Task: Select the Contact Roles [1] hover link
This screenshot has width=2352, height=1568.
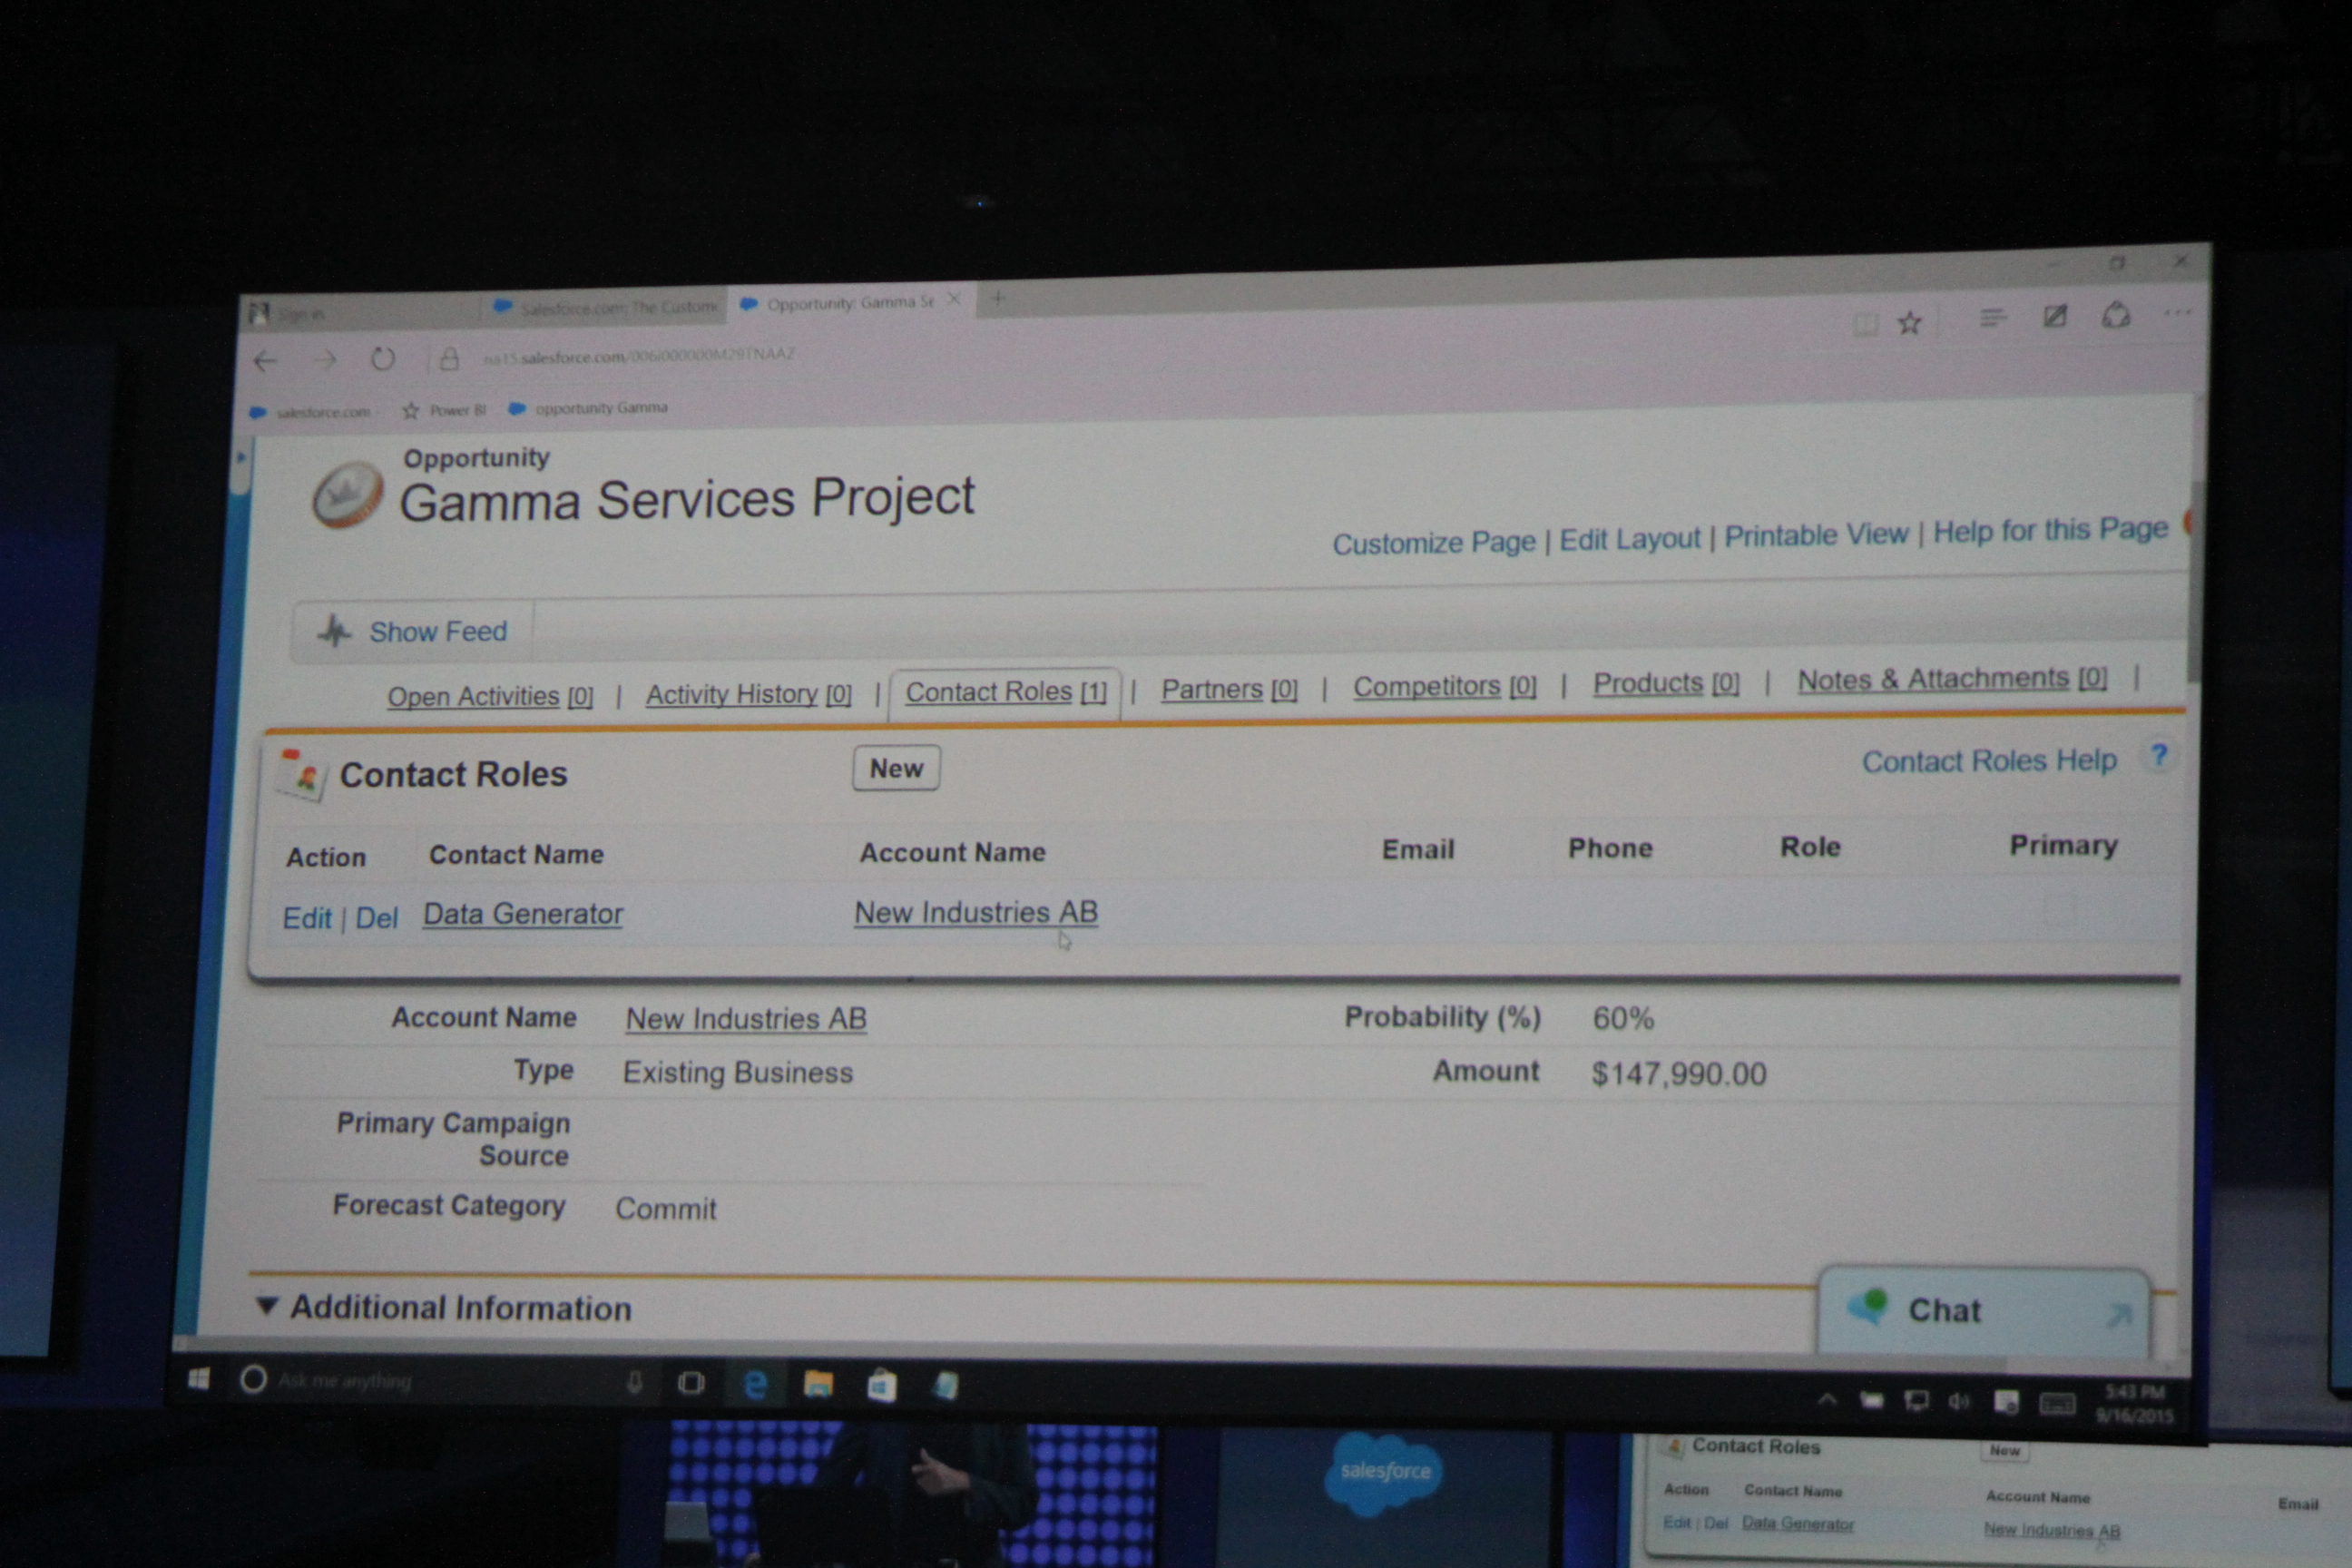Action: coord(1005,692)
